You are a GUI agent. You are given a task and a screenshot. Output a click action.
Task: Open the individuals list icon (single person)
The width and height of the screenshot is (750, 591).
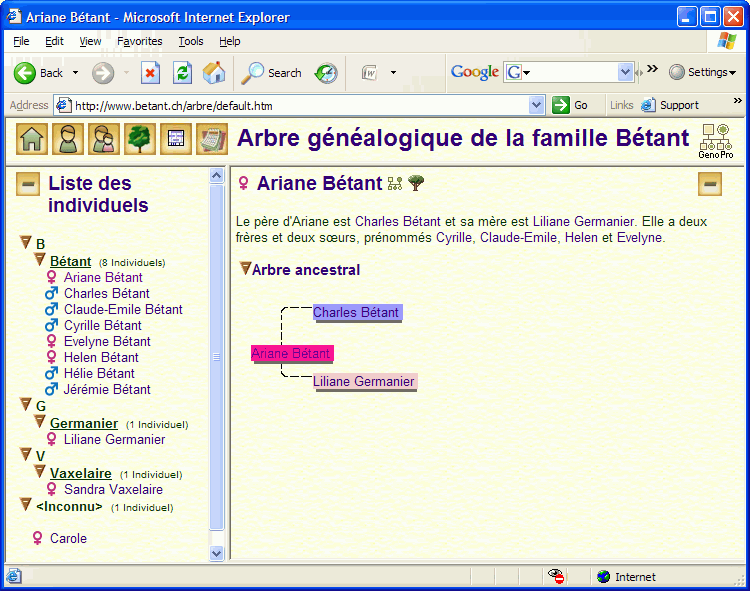68,139
